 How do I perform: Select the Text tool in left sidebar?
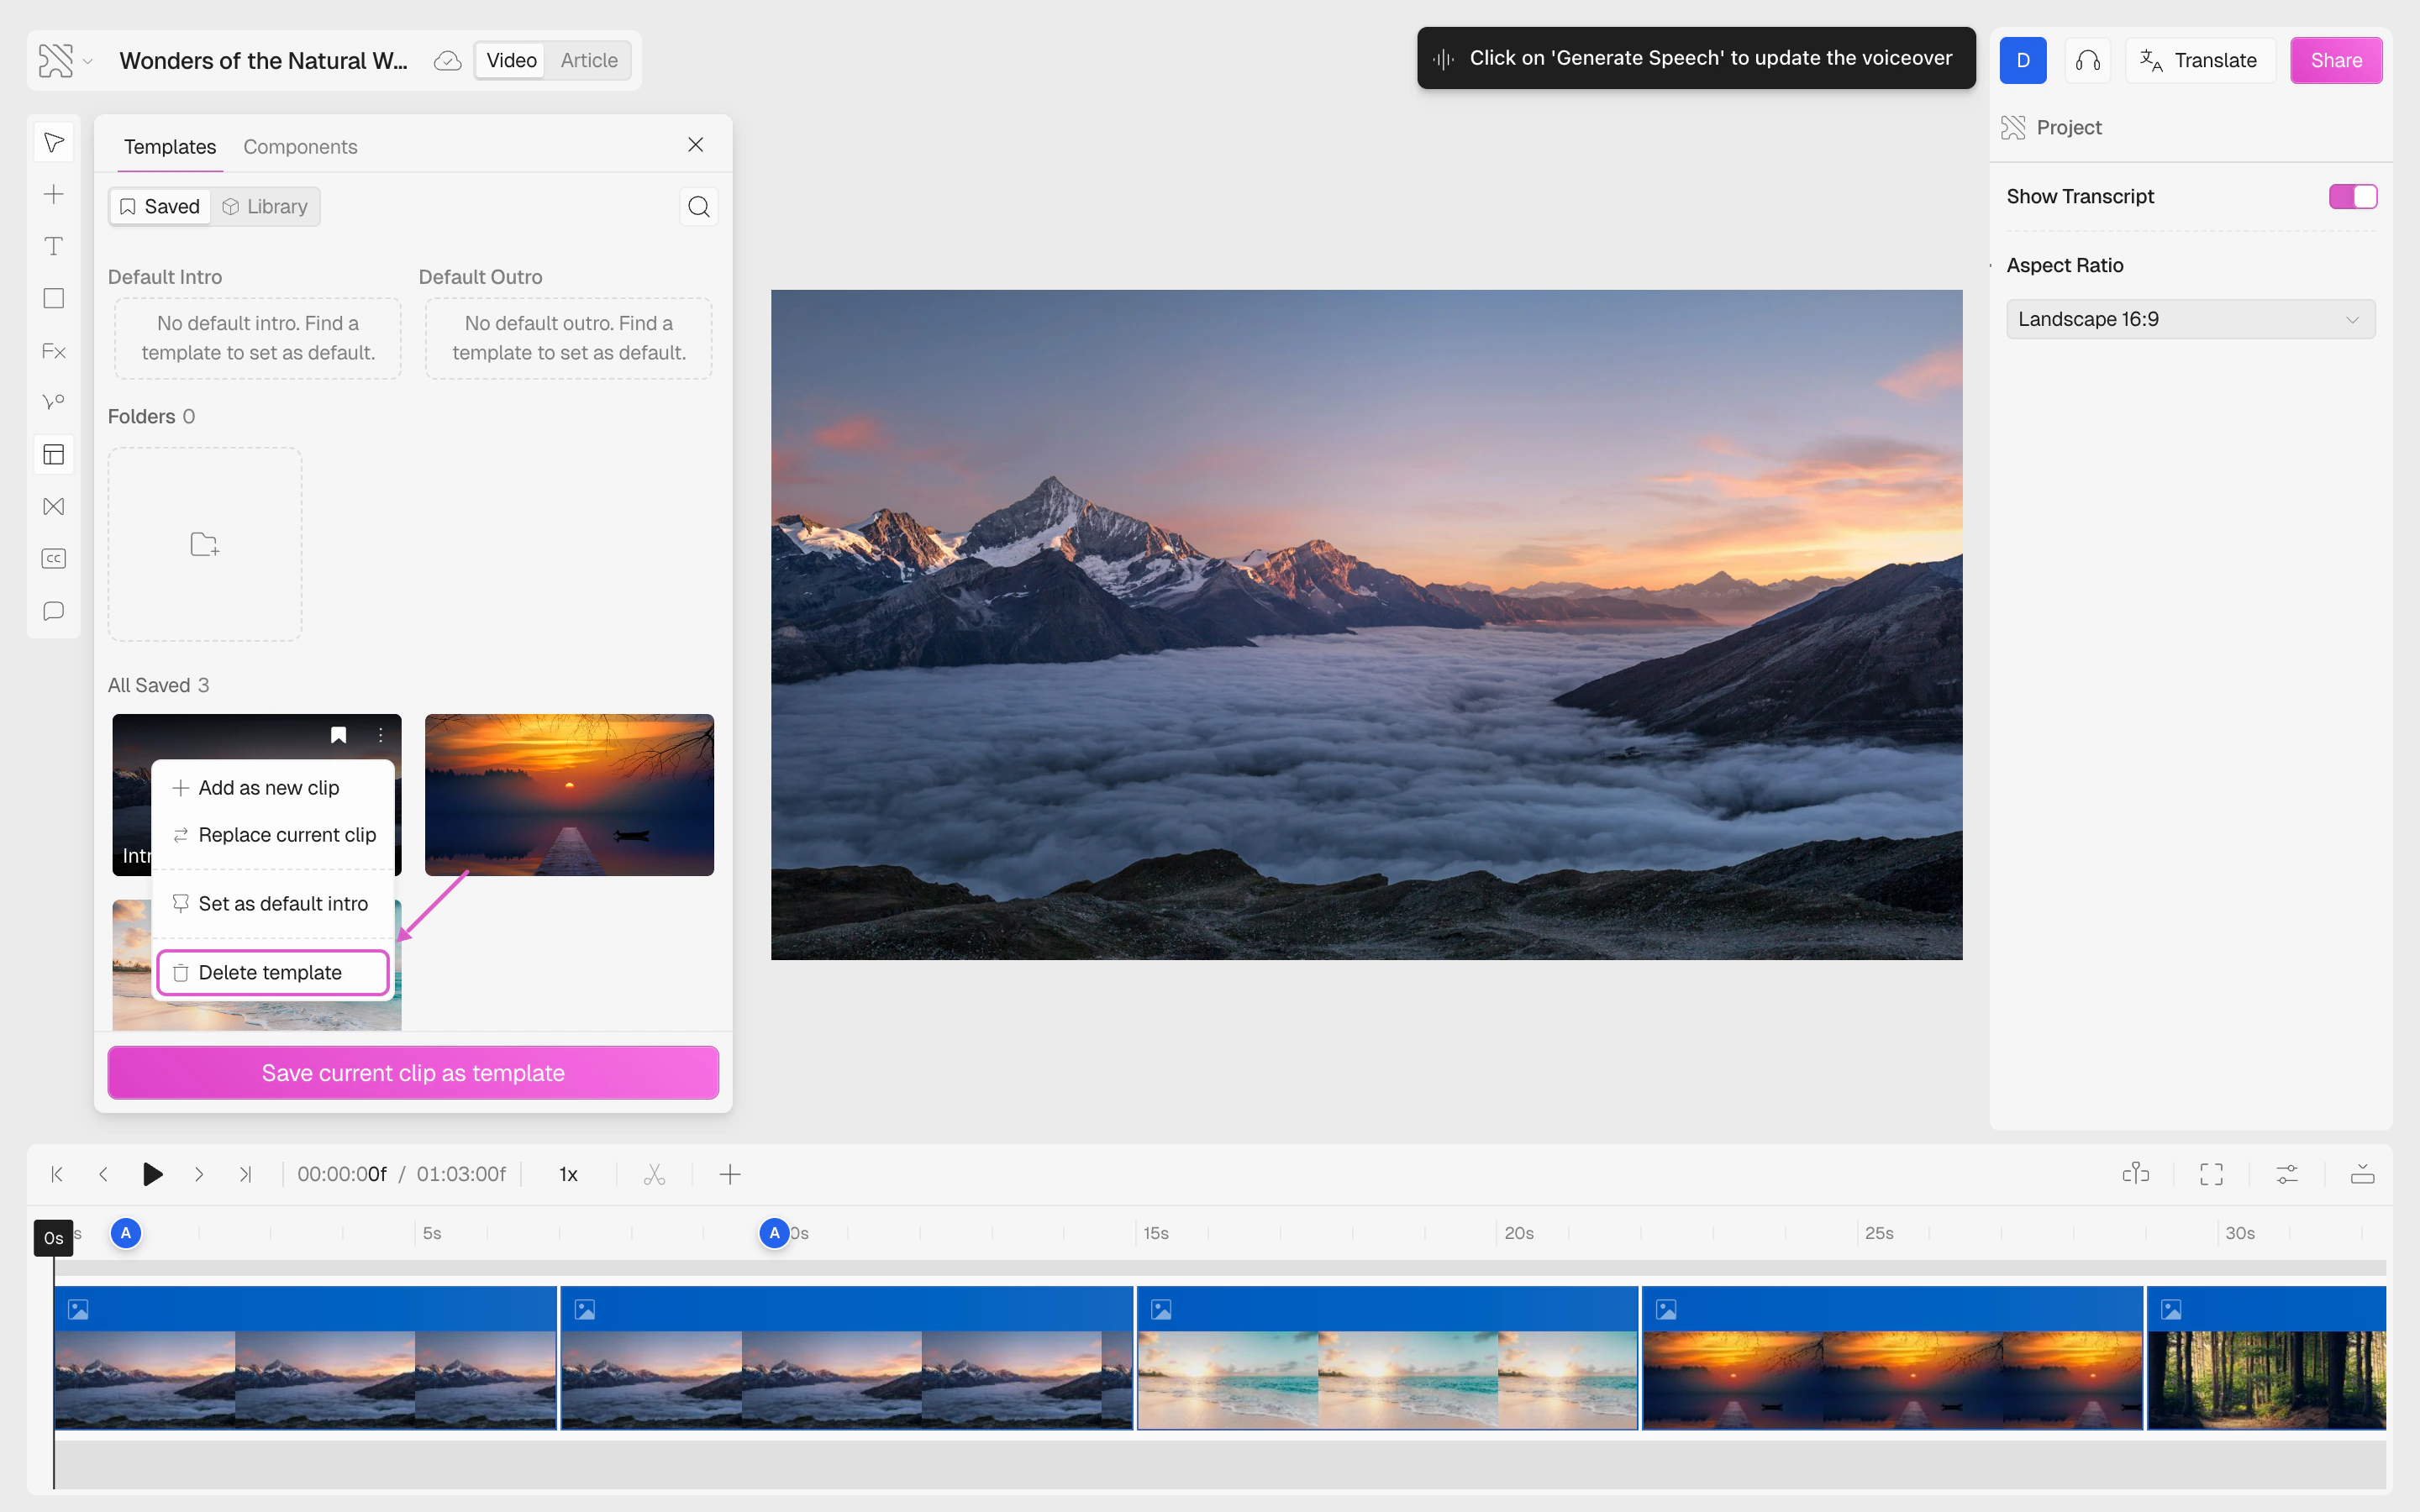coord(54,246)
